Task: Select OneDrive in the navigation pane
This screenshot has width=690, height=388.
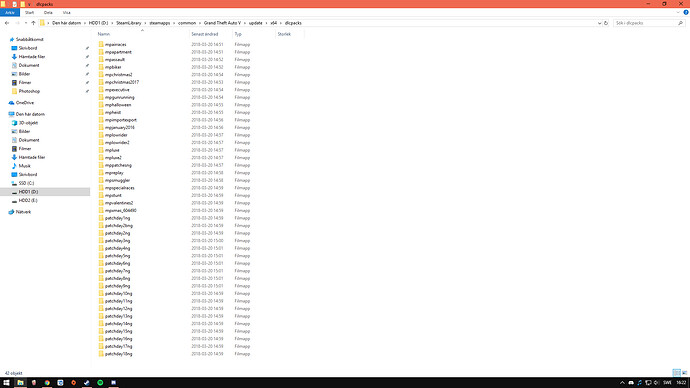Action: [24, 102]
